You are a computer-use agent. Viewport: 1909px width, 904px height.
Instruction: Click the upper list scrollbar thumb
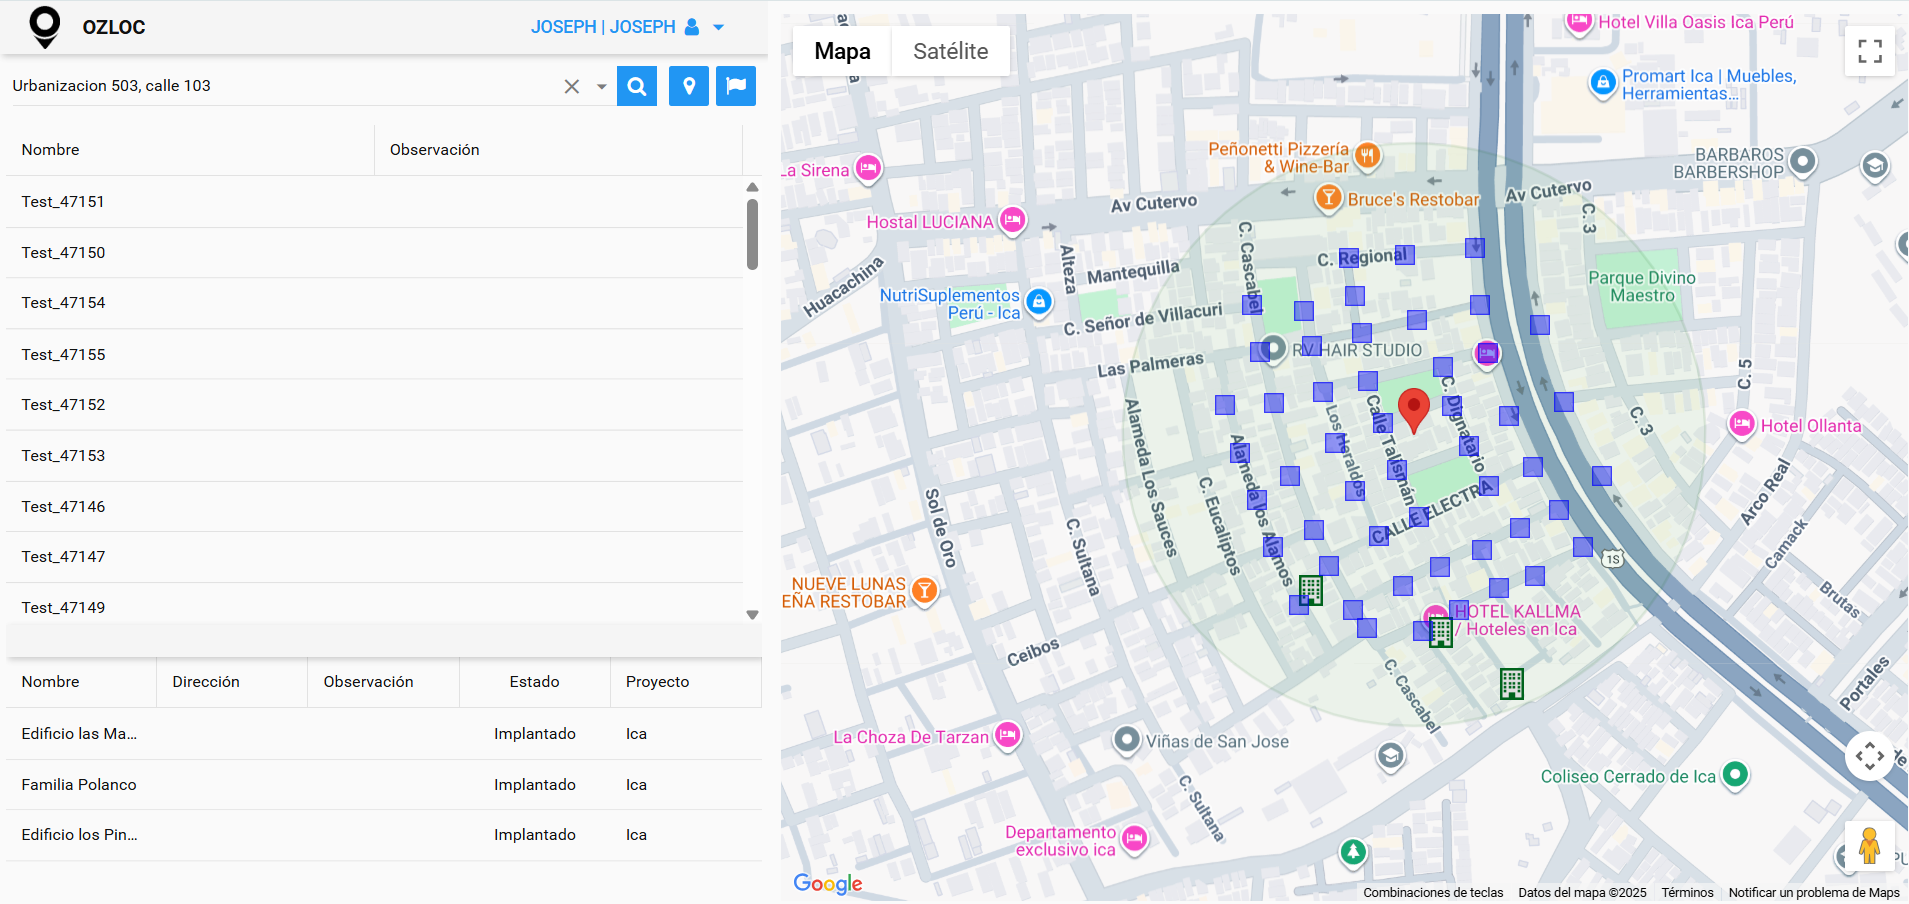(752, 234)
